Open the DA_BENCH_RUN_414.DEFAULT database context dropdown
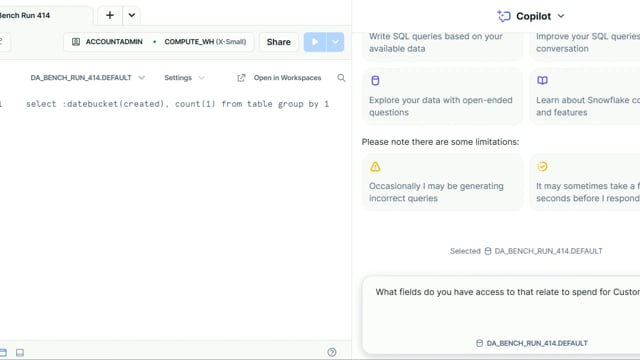Image resolution: width=640 pixels, height=360 pixels. coord(87,78)
